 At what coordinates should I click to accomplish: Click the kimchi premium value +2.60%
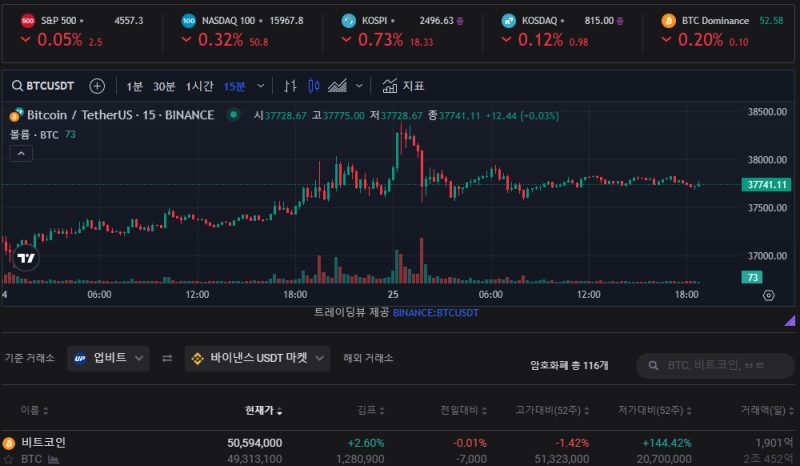tap(366, 443)
